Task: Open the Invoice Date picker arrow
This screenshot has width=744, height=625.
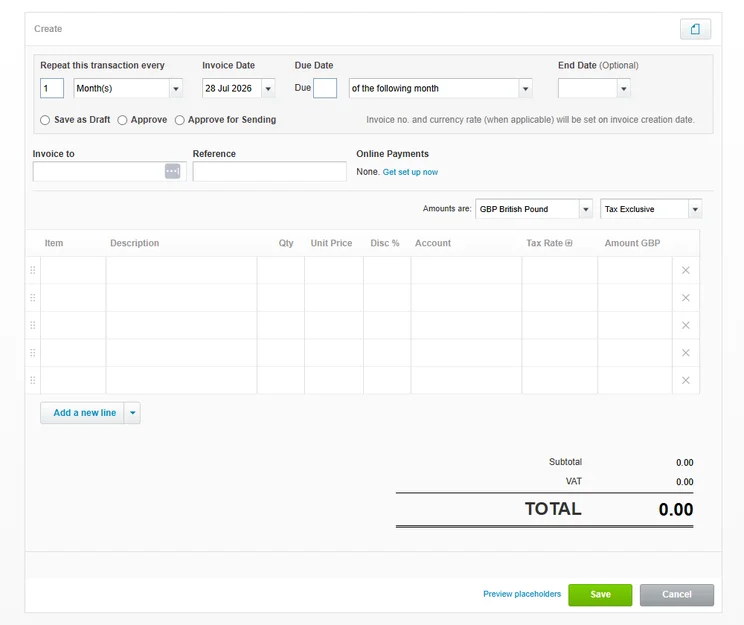Action: coord(268,88)
